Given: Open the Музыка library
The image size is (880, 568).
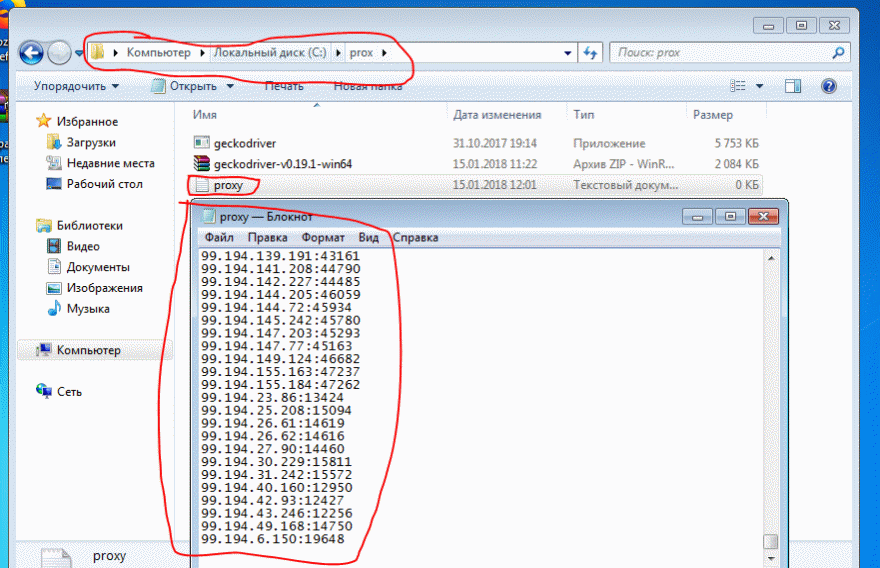Looking at the screenshot, I should click(88, 308).
